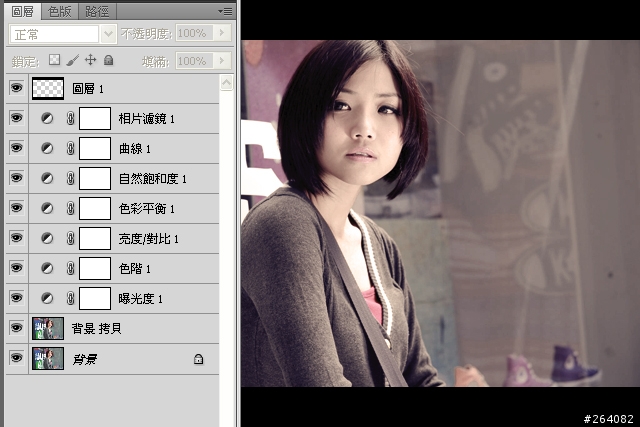Toggle lock transparent pixels icon
640x427 pixels.
pos(54,60)
